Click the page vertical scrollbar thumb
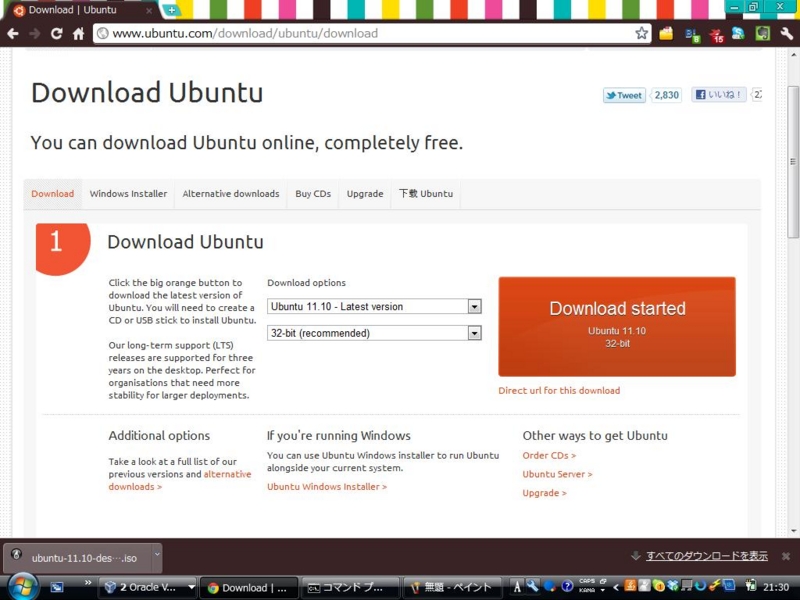The width and height of the screenshot is (800, 600). tap(793, 162)
